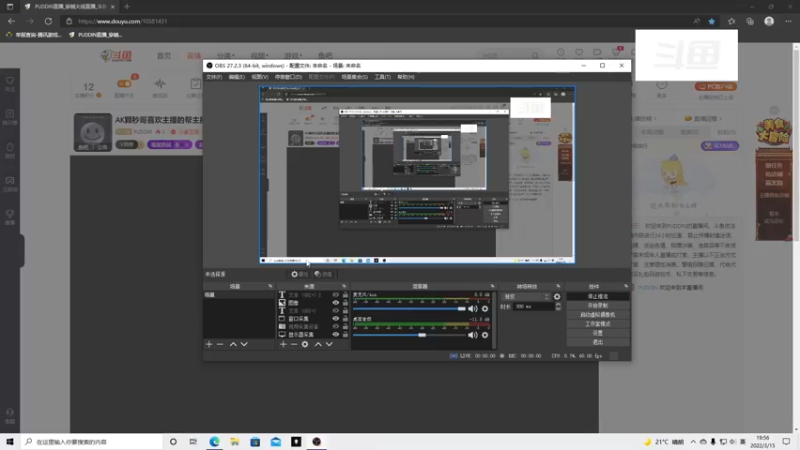The image size is (800, 450).
Task: Open desktop audio settings gear
Action: 485,335
